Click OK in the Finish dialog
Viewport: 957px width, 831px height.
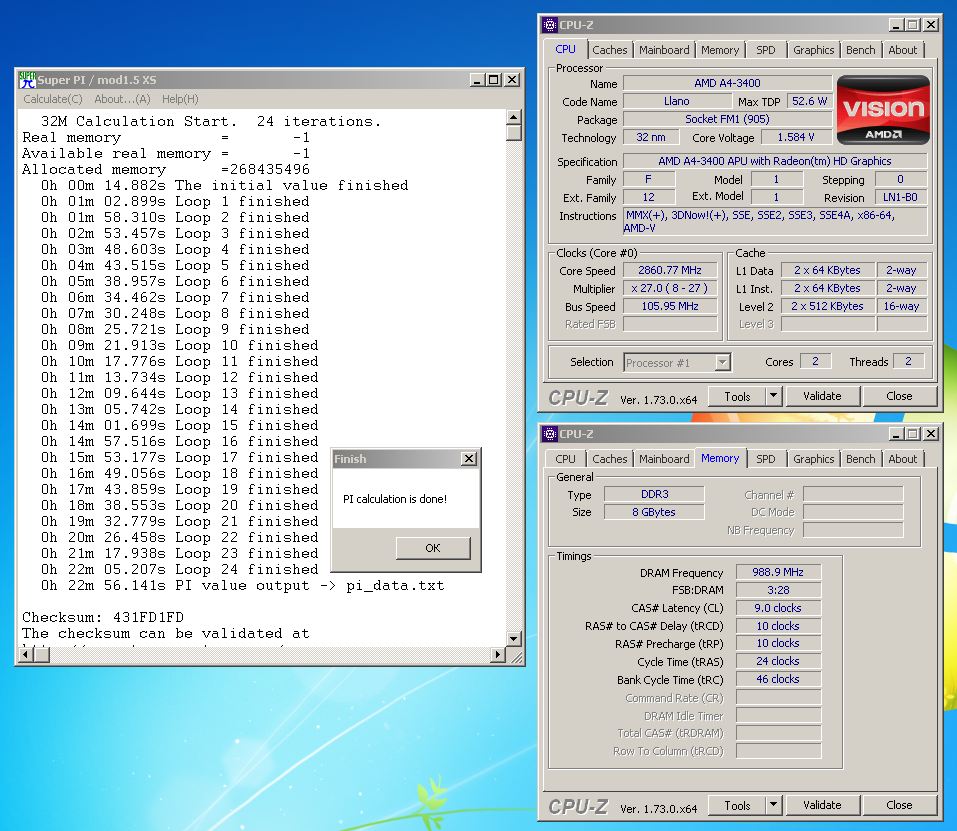point(433,548)
